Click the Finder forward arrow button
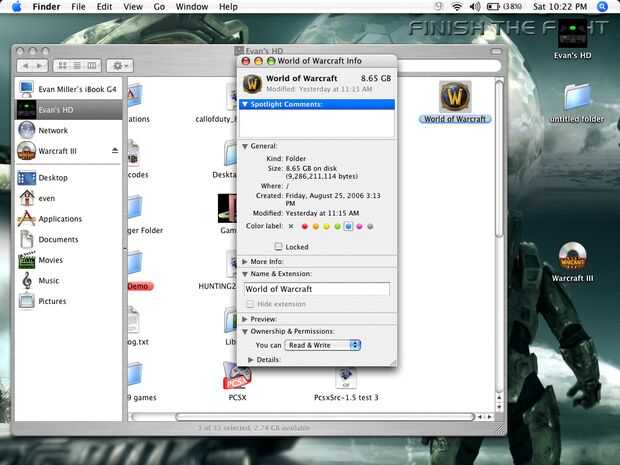The height and width of the screenshot is (465, 620). [x=40, y=66]
